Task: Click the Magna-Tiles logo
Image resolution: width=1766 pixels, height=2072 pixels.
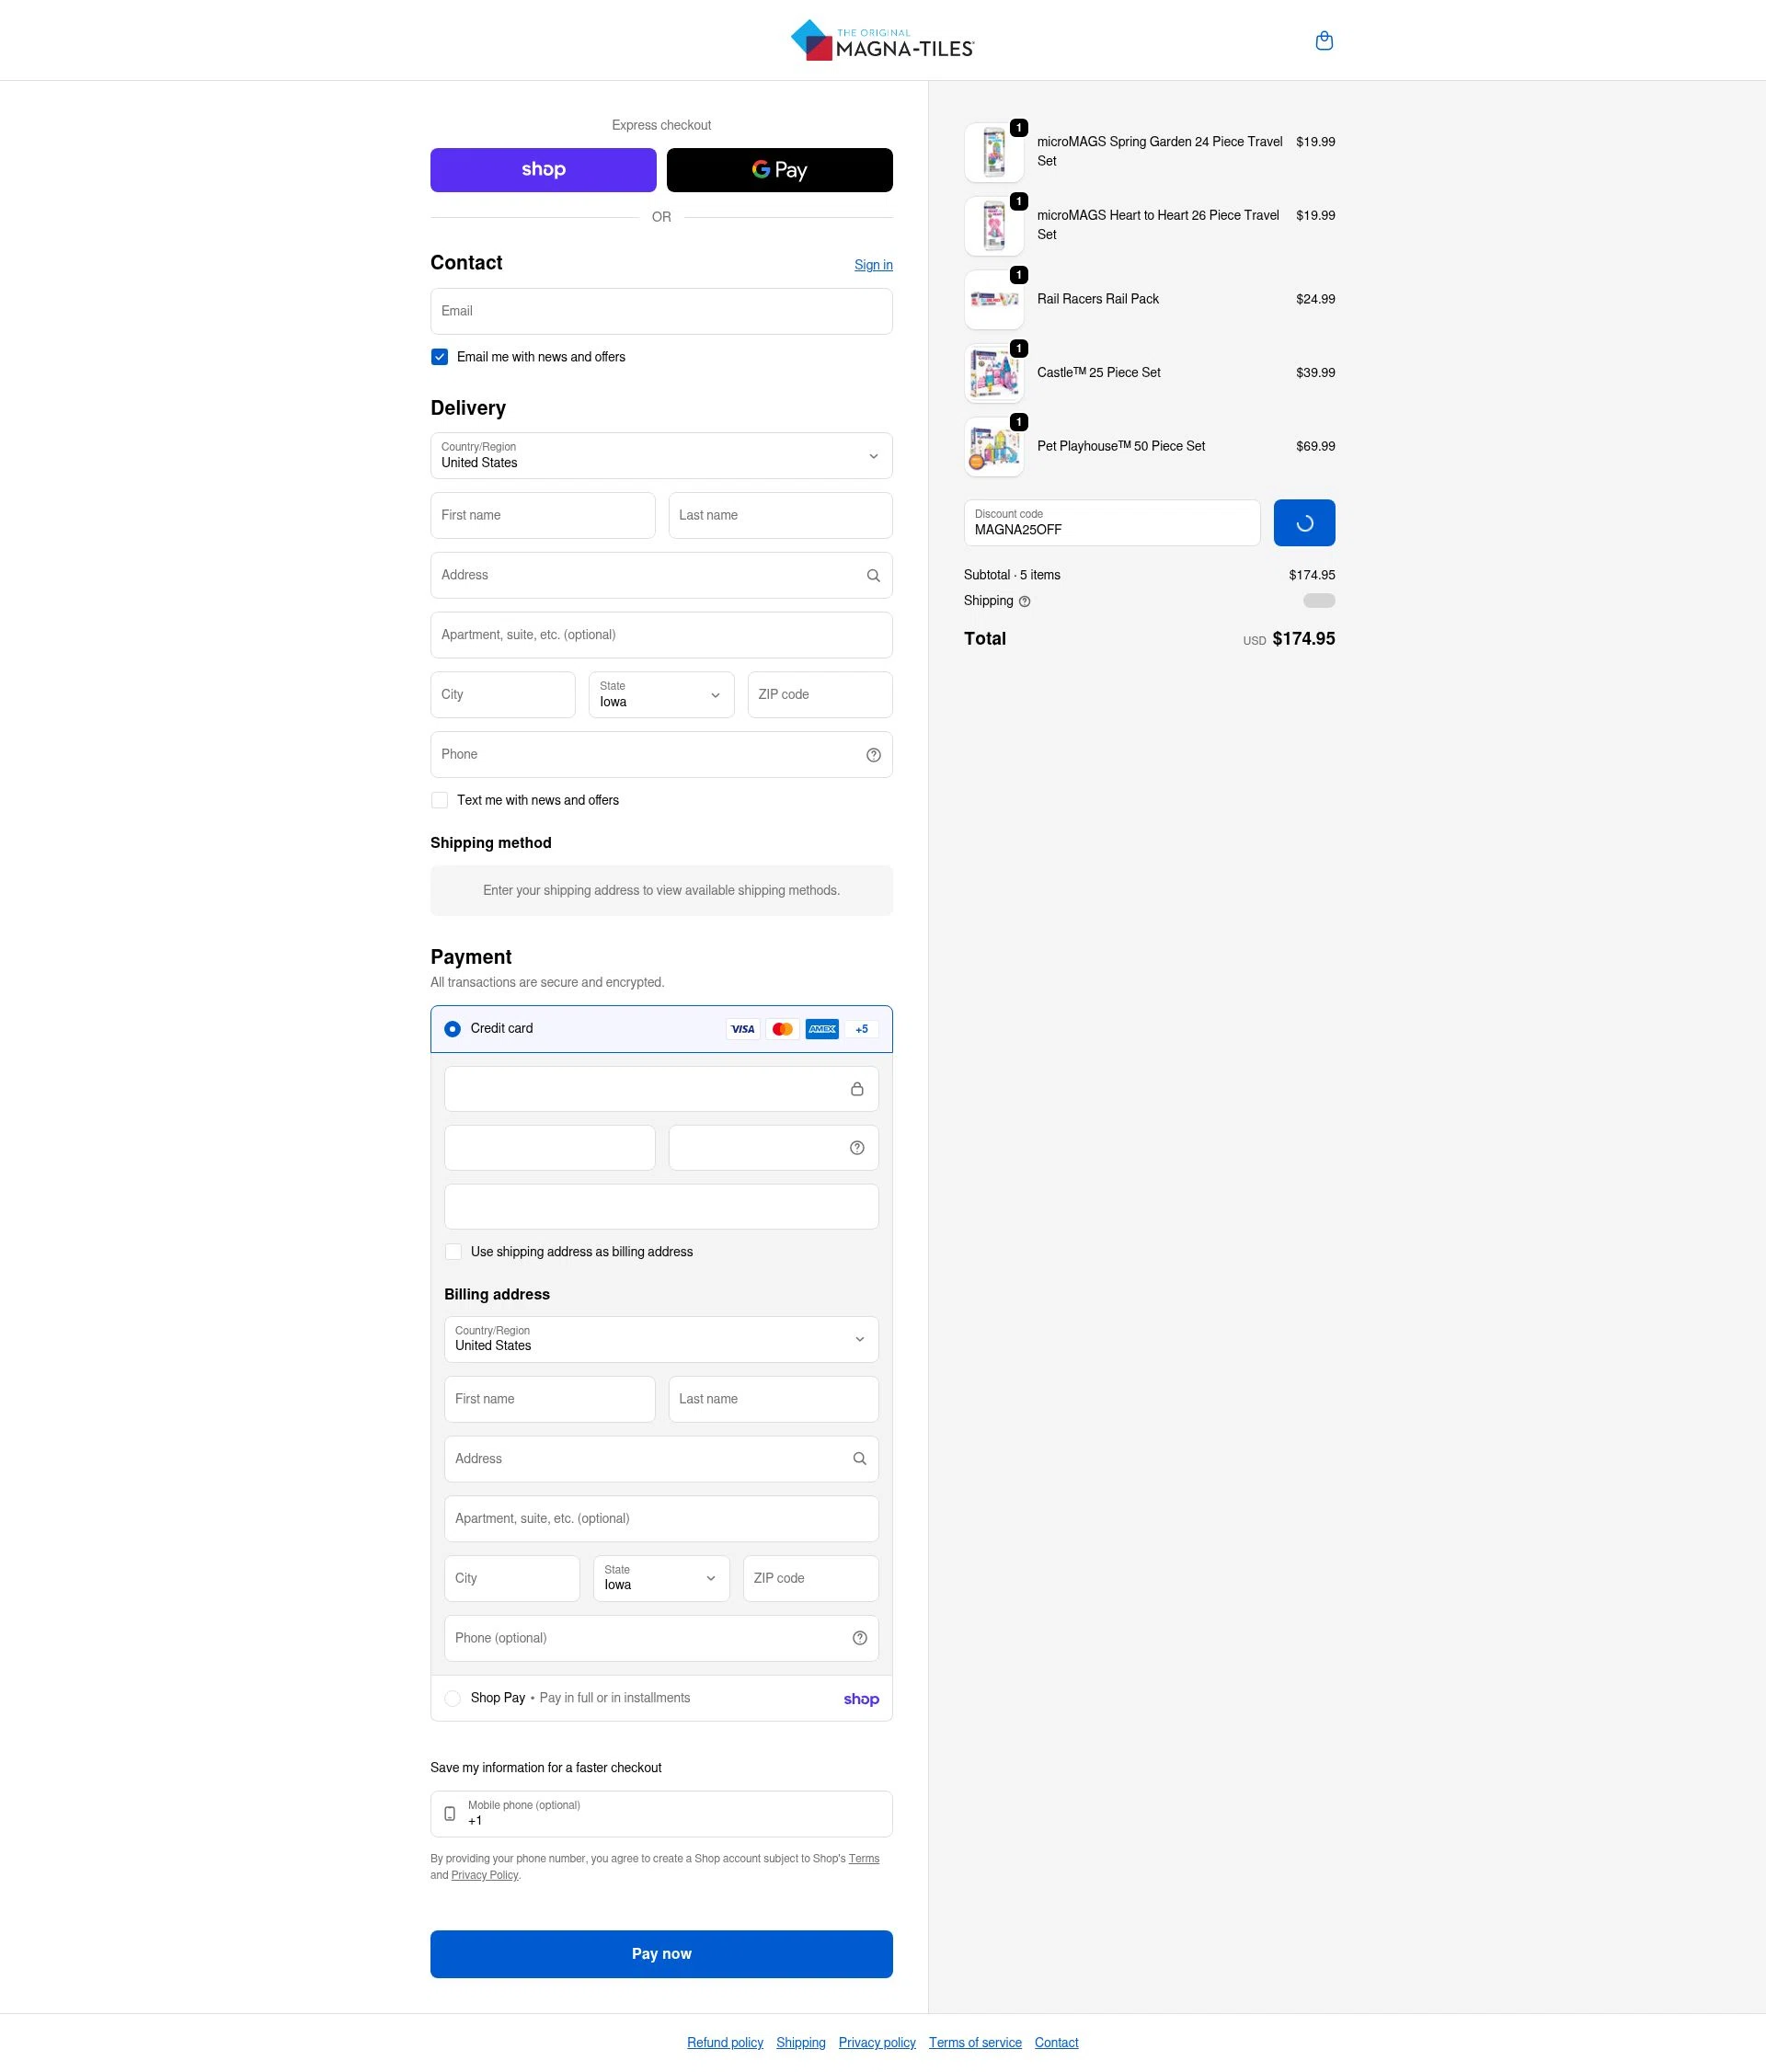Action: coord(881,40)
